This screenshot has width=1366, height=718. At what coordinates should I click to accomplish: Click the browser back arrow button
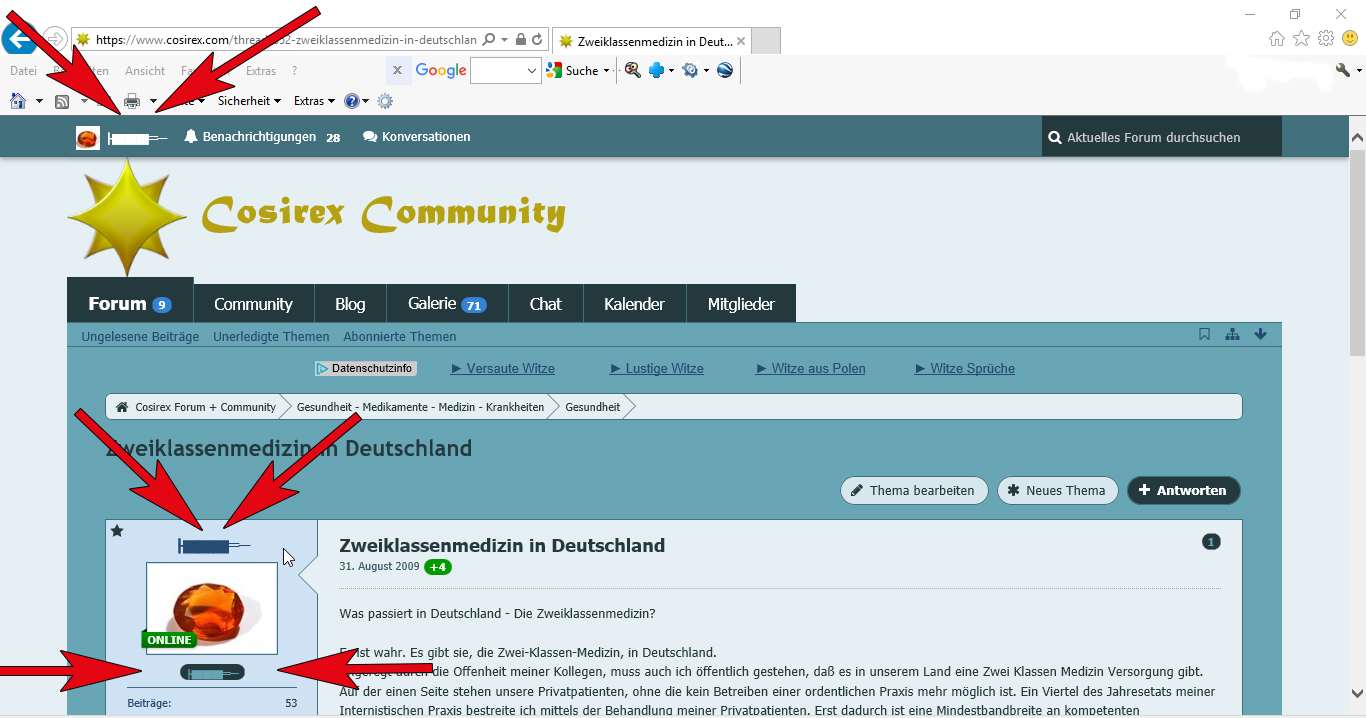click(x=18, y=39)
